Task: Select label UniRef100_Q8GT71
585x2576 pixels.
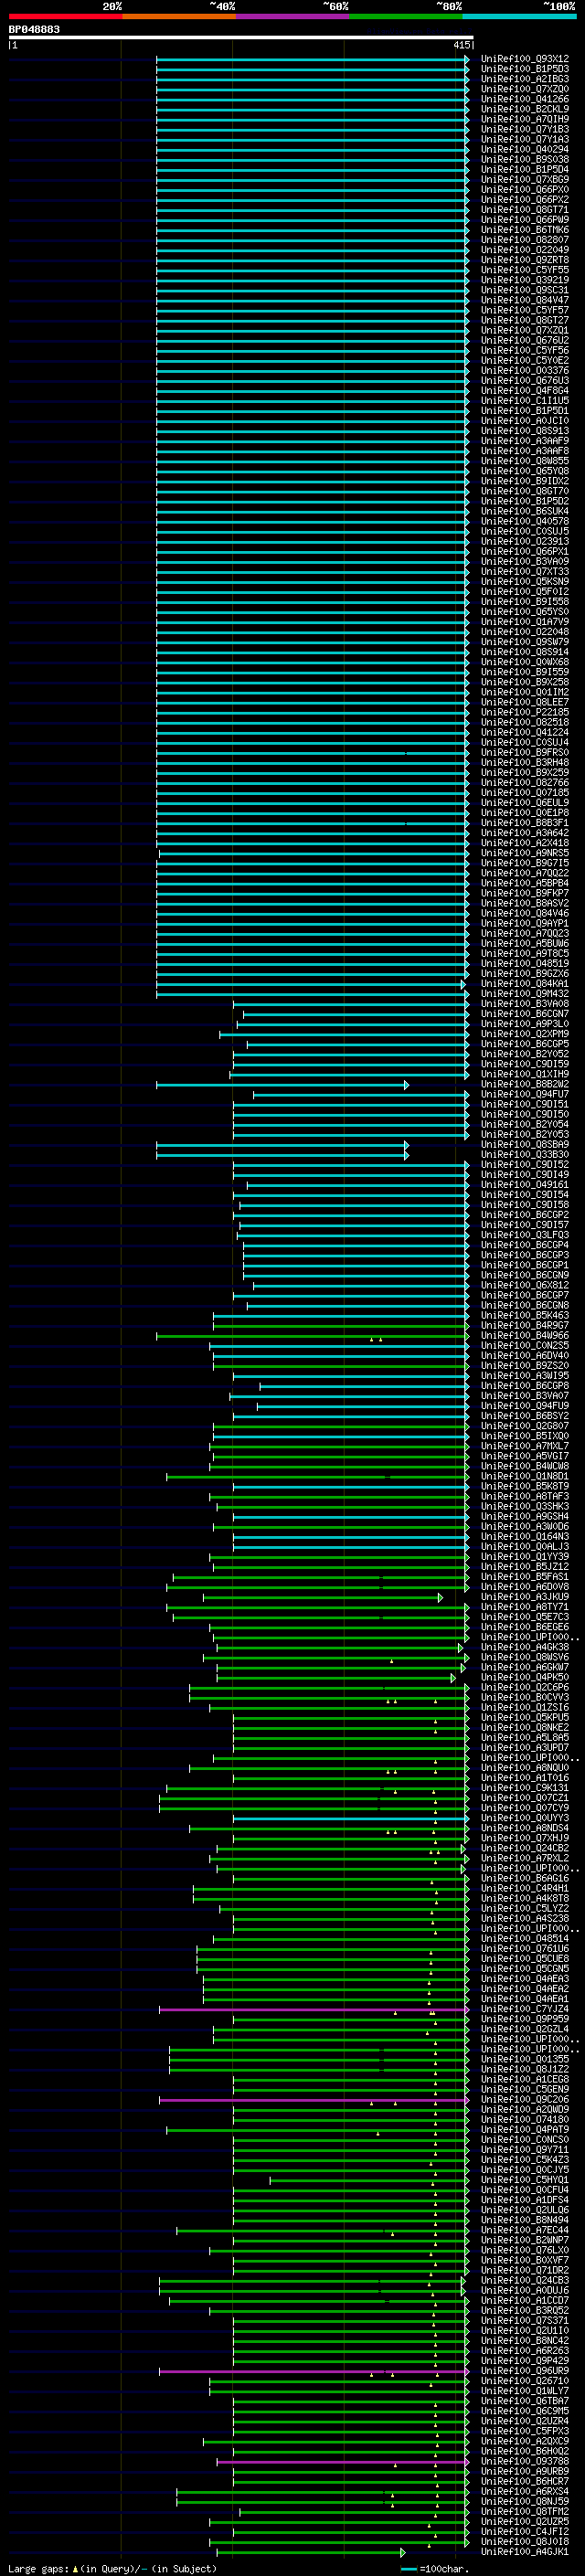Action: (x=525, y=209)
